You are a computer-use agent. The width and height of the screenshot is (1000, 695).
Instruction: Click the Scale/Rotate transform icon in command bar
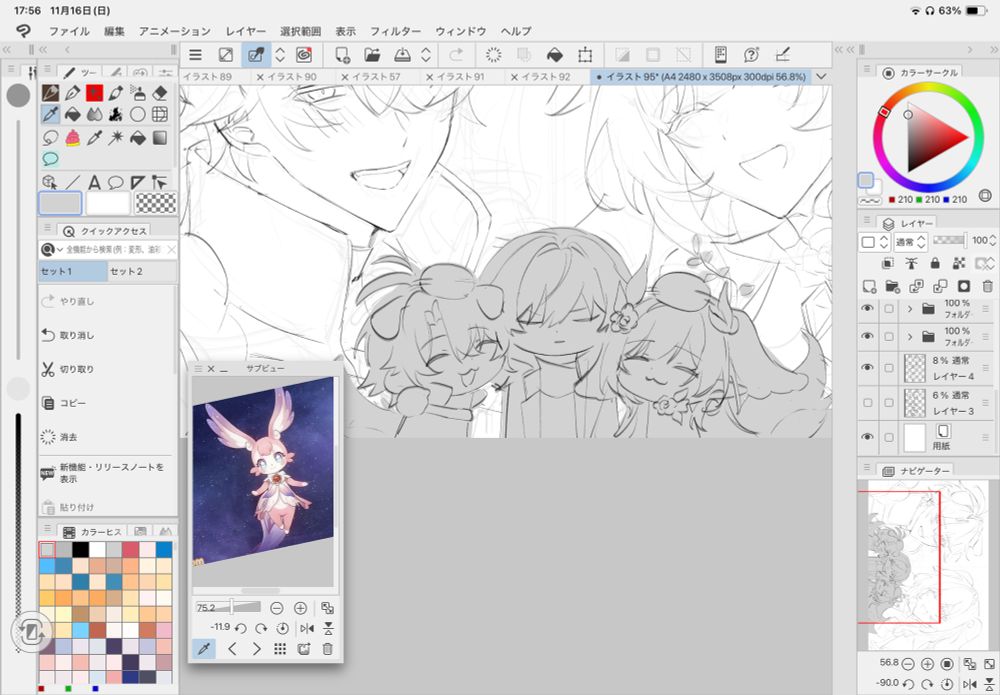pos(585,55)
